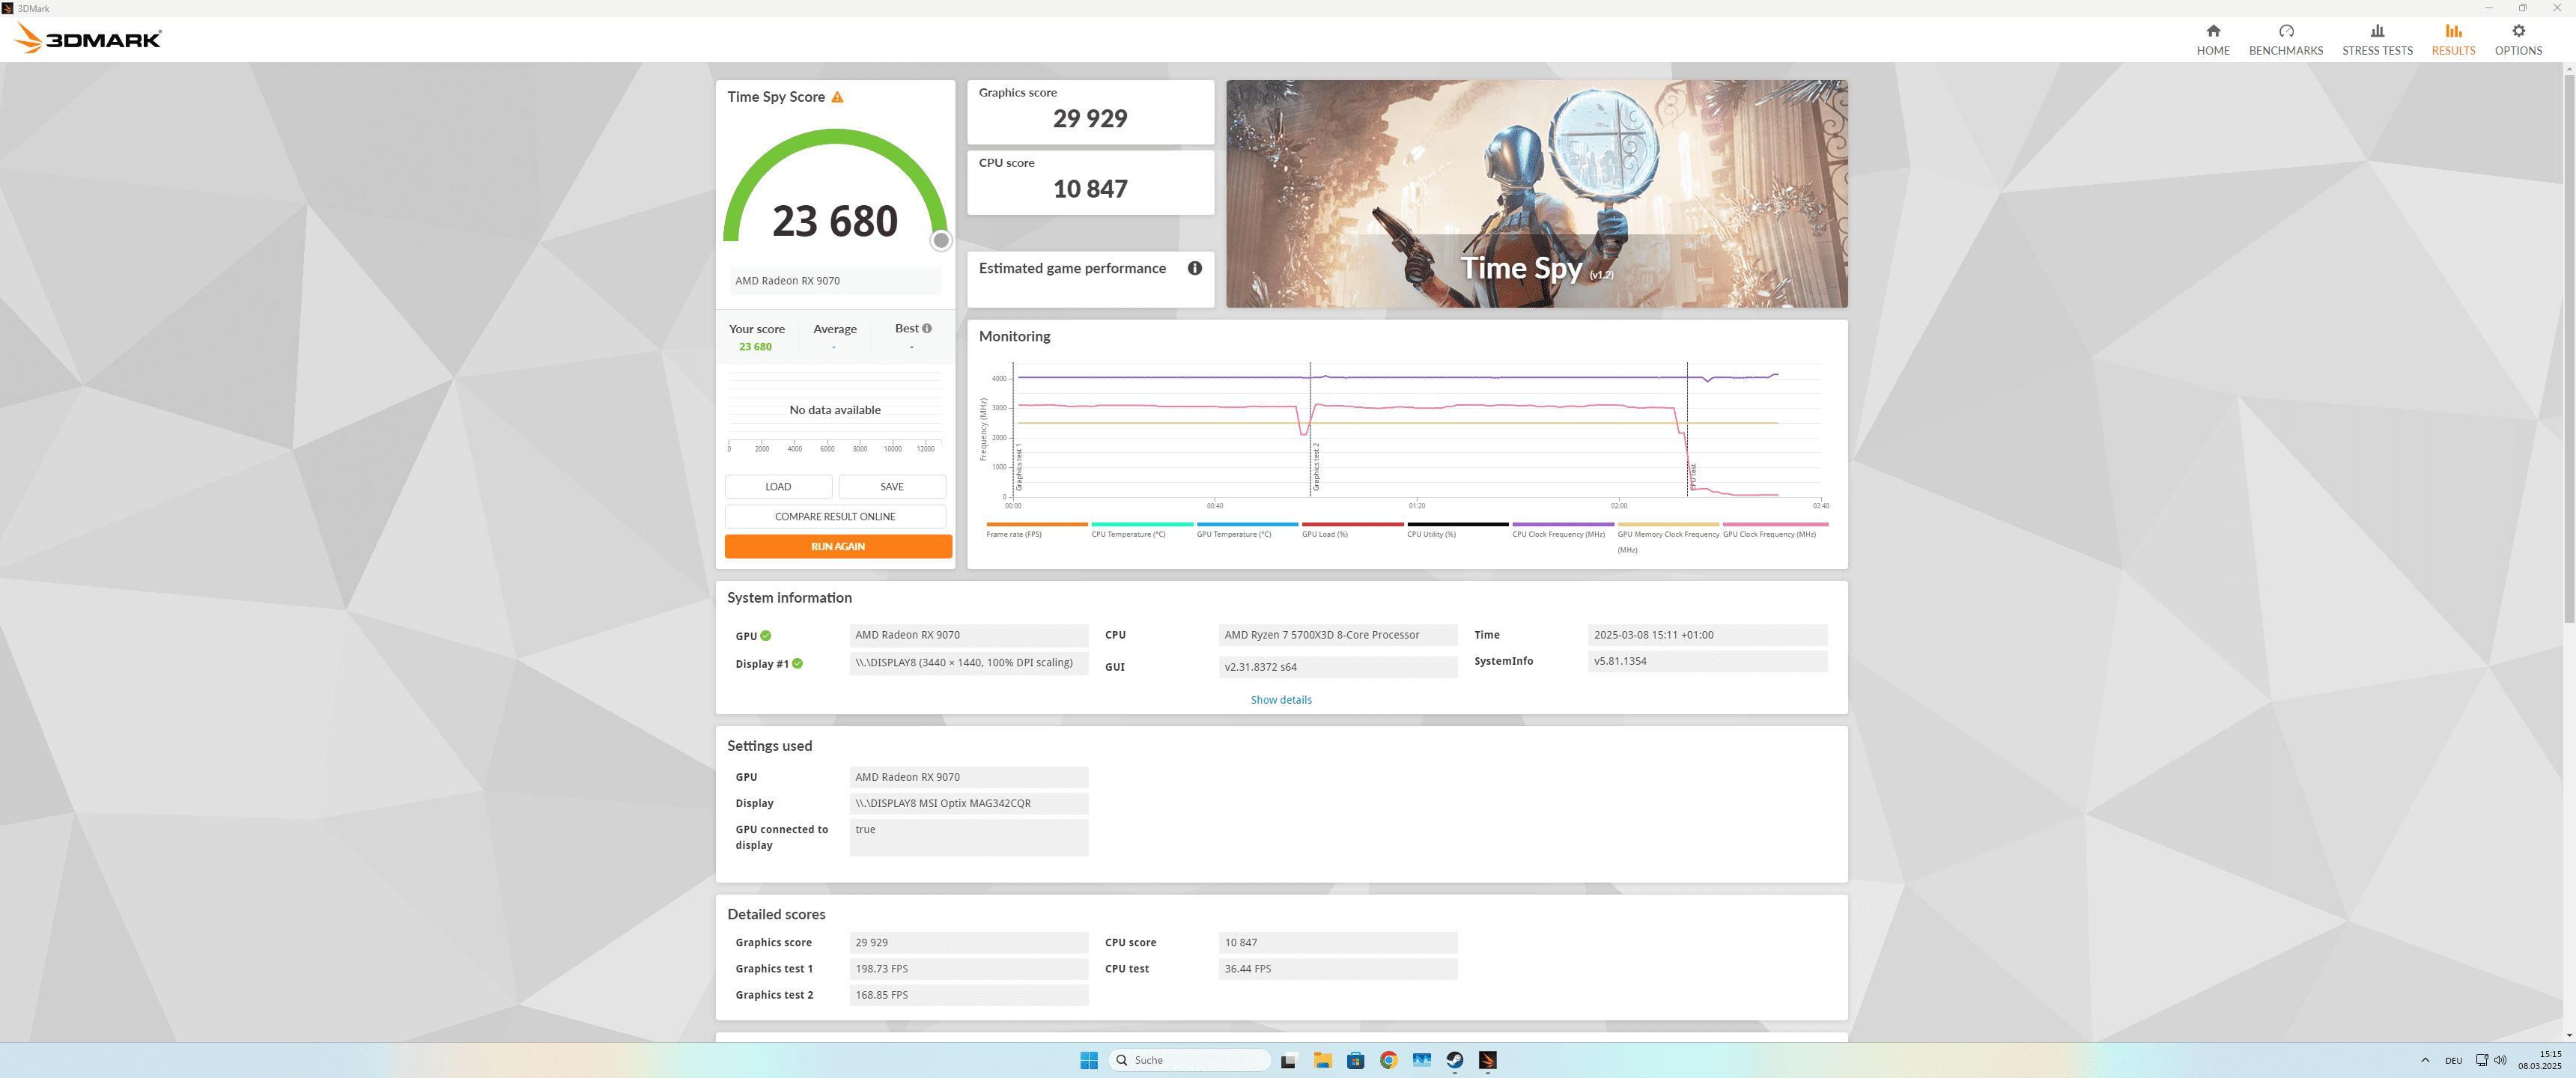This screenshot has width=2576, height=1078.
Task: Click the Load result button
Action: coord(778,486)
